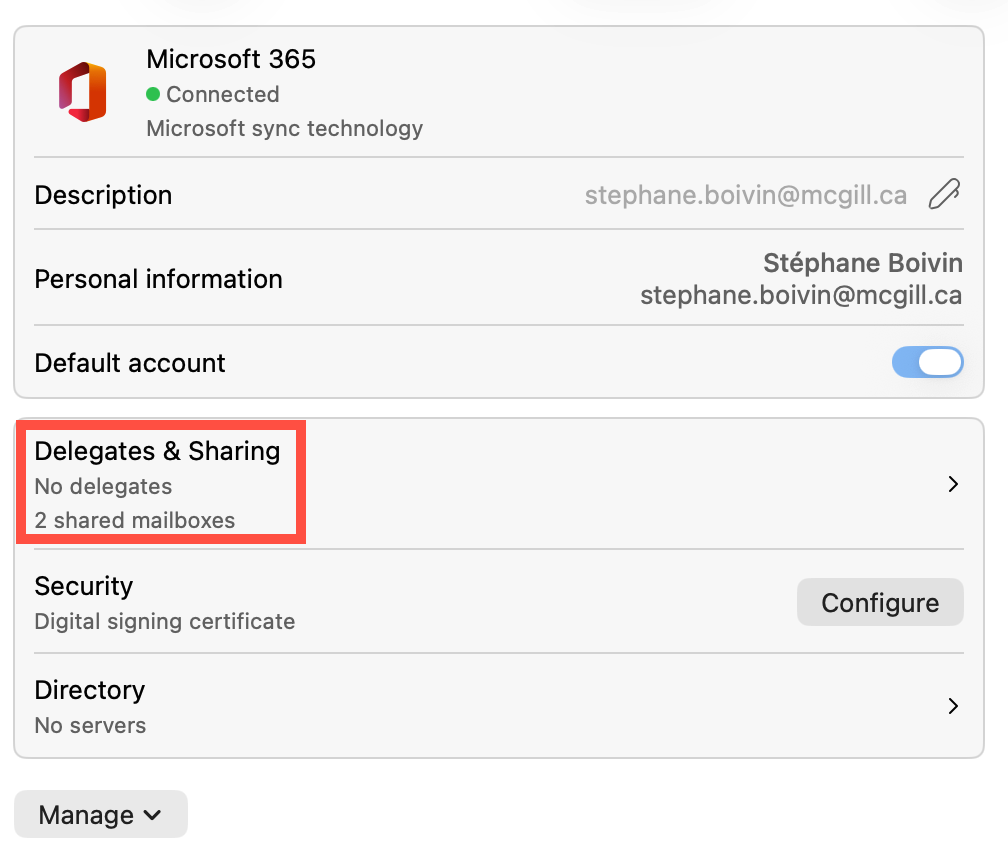The height and width of the screenshot is (854, 1008).
Task: Click the Security section heading
Action: 83,586
